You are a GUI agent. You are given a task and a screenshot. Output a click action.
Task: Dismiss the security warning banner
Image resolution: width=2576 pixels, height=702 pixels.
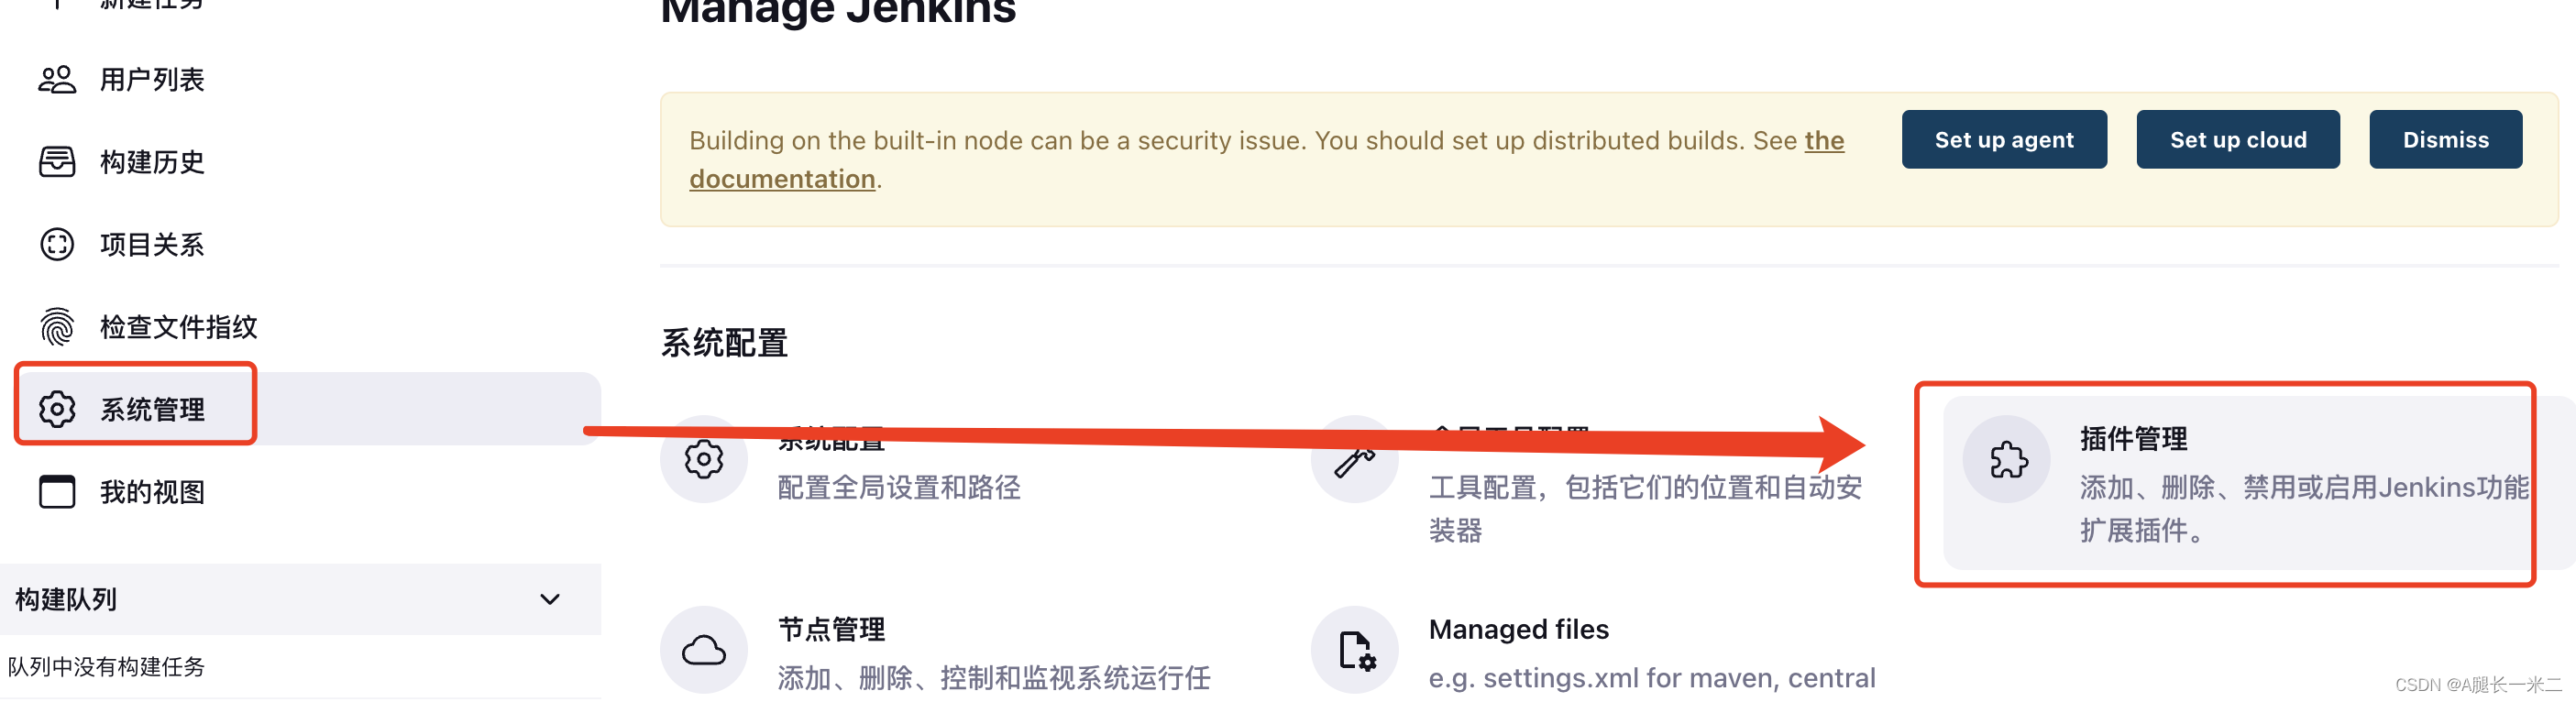click(2445, 140)
